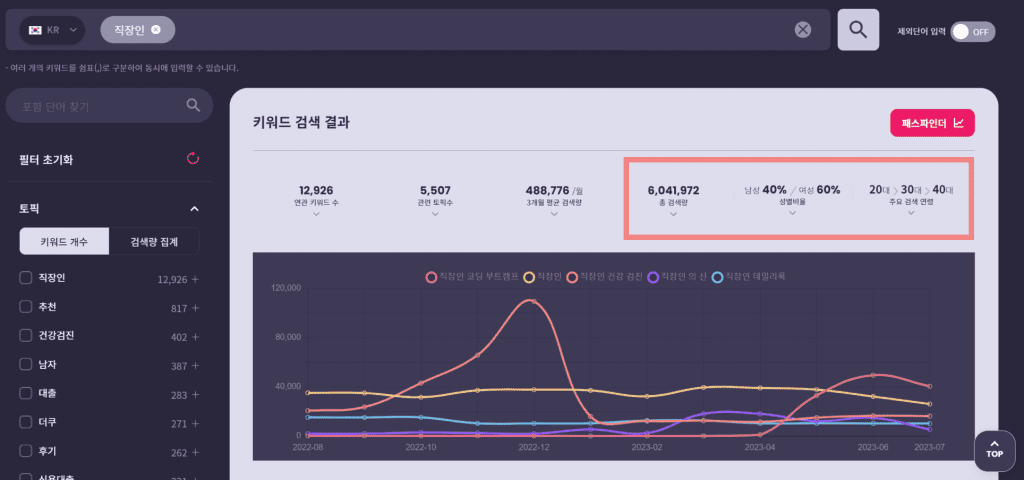Check the 대출 topic checkbox
Image resolution: width=1024 pixels, height=480 pixels.
(25, 394)
